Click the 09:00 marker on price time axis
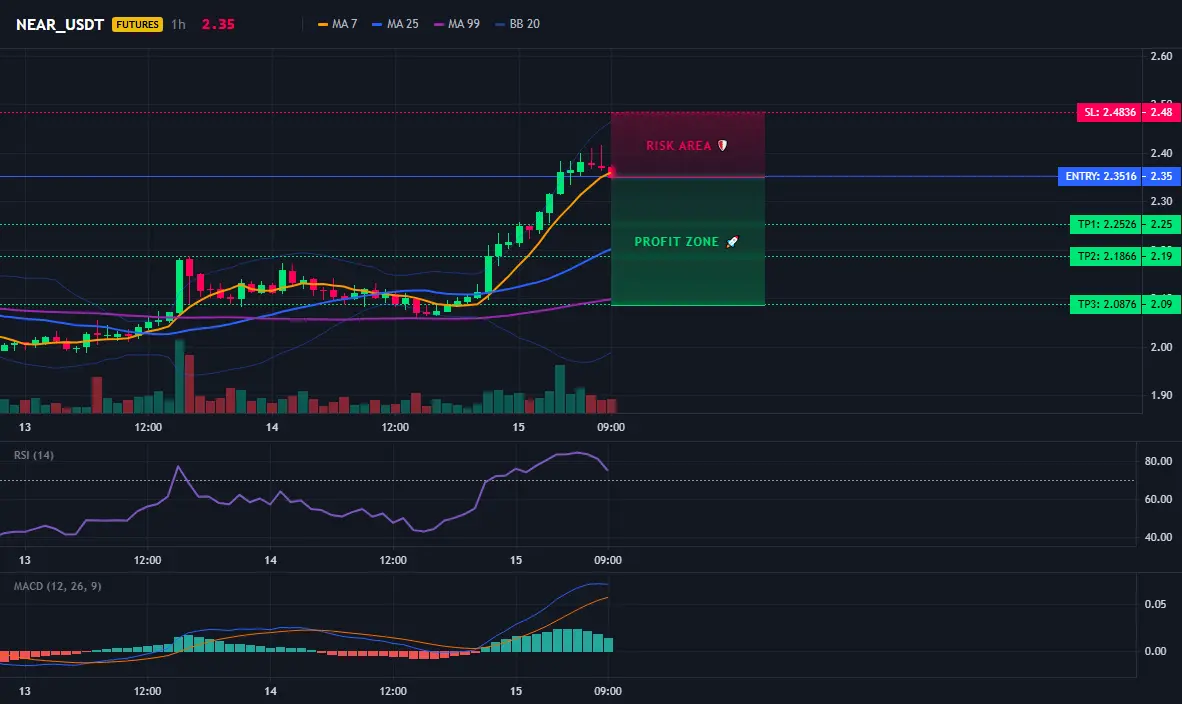This screenshot has height=704, width=1182. point(611,427)
